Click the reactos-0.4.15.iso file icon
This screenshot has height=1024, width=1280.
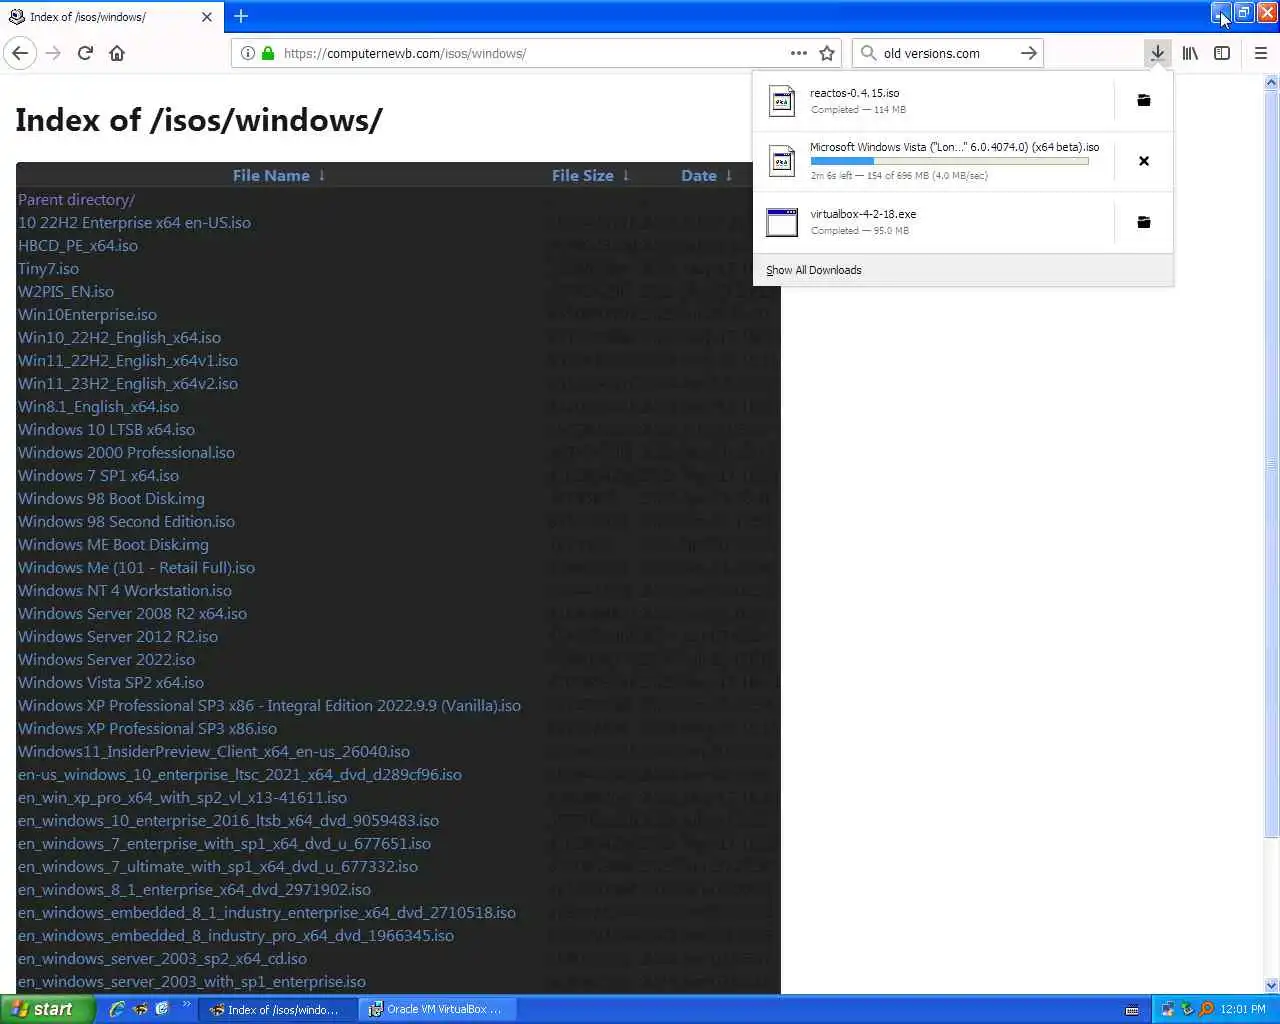tap(782, 100)
